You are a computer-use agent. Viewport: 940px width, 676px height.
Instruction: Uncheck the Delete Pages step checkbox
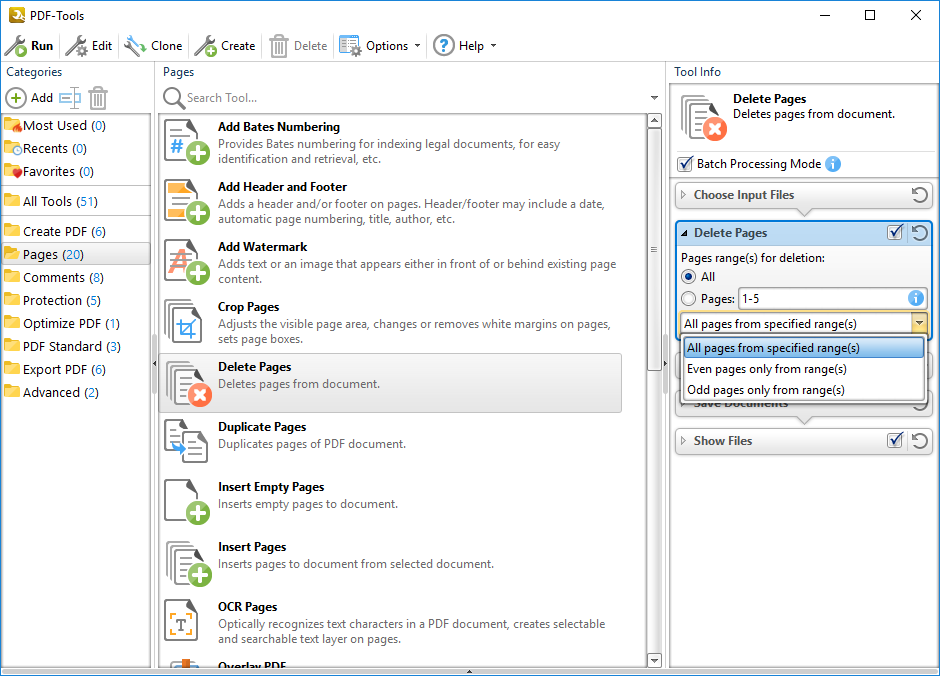(896, 233)
